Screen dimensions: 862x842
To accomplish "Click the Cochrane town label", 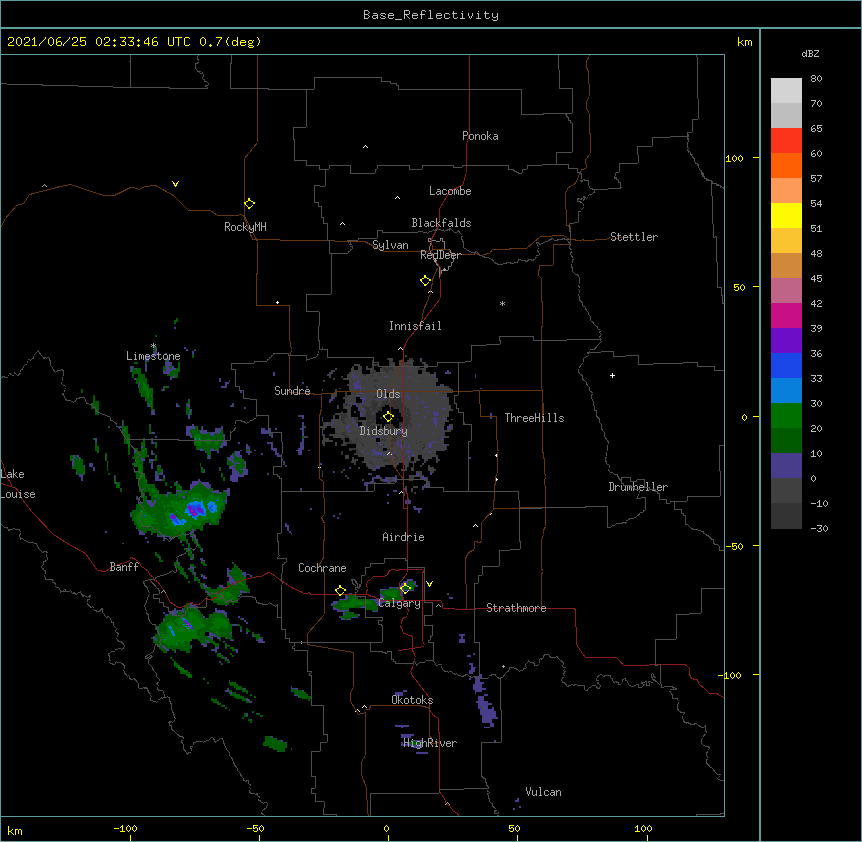I will [322, 568].
